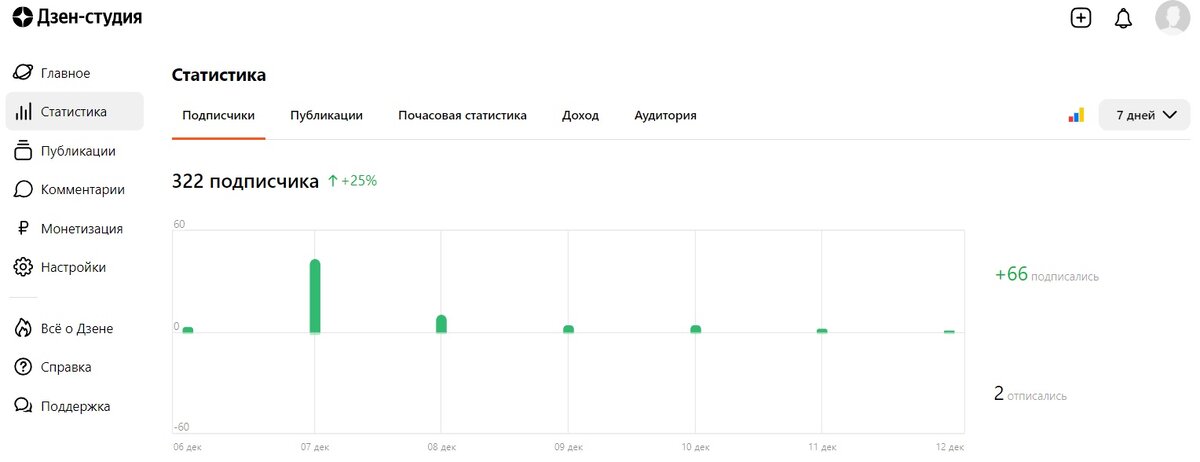Click the Статистика bar-chart sidebar icon

[x=22, y=112]
